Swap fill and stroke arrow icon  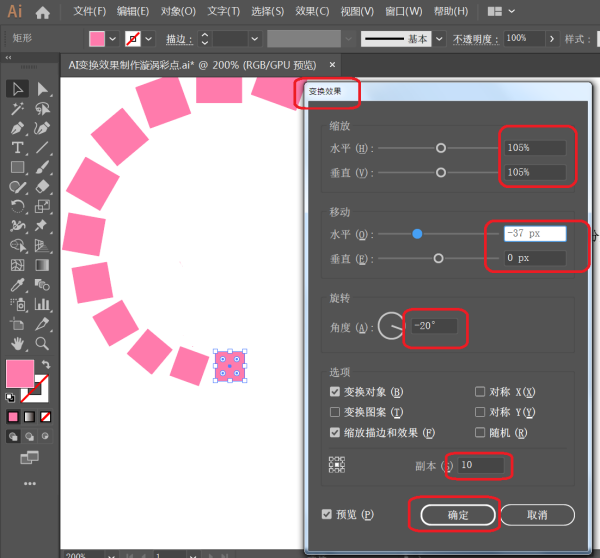pos(46,364)
